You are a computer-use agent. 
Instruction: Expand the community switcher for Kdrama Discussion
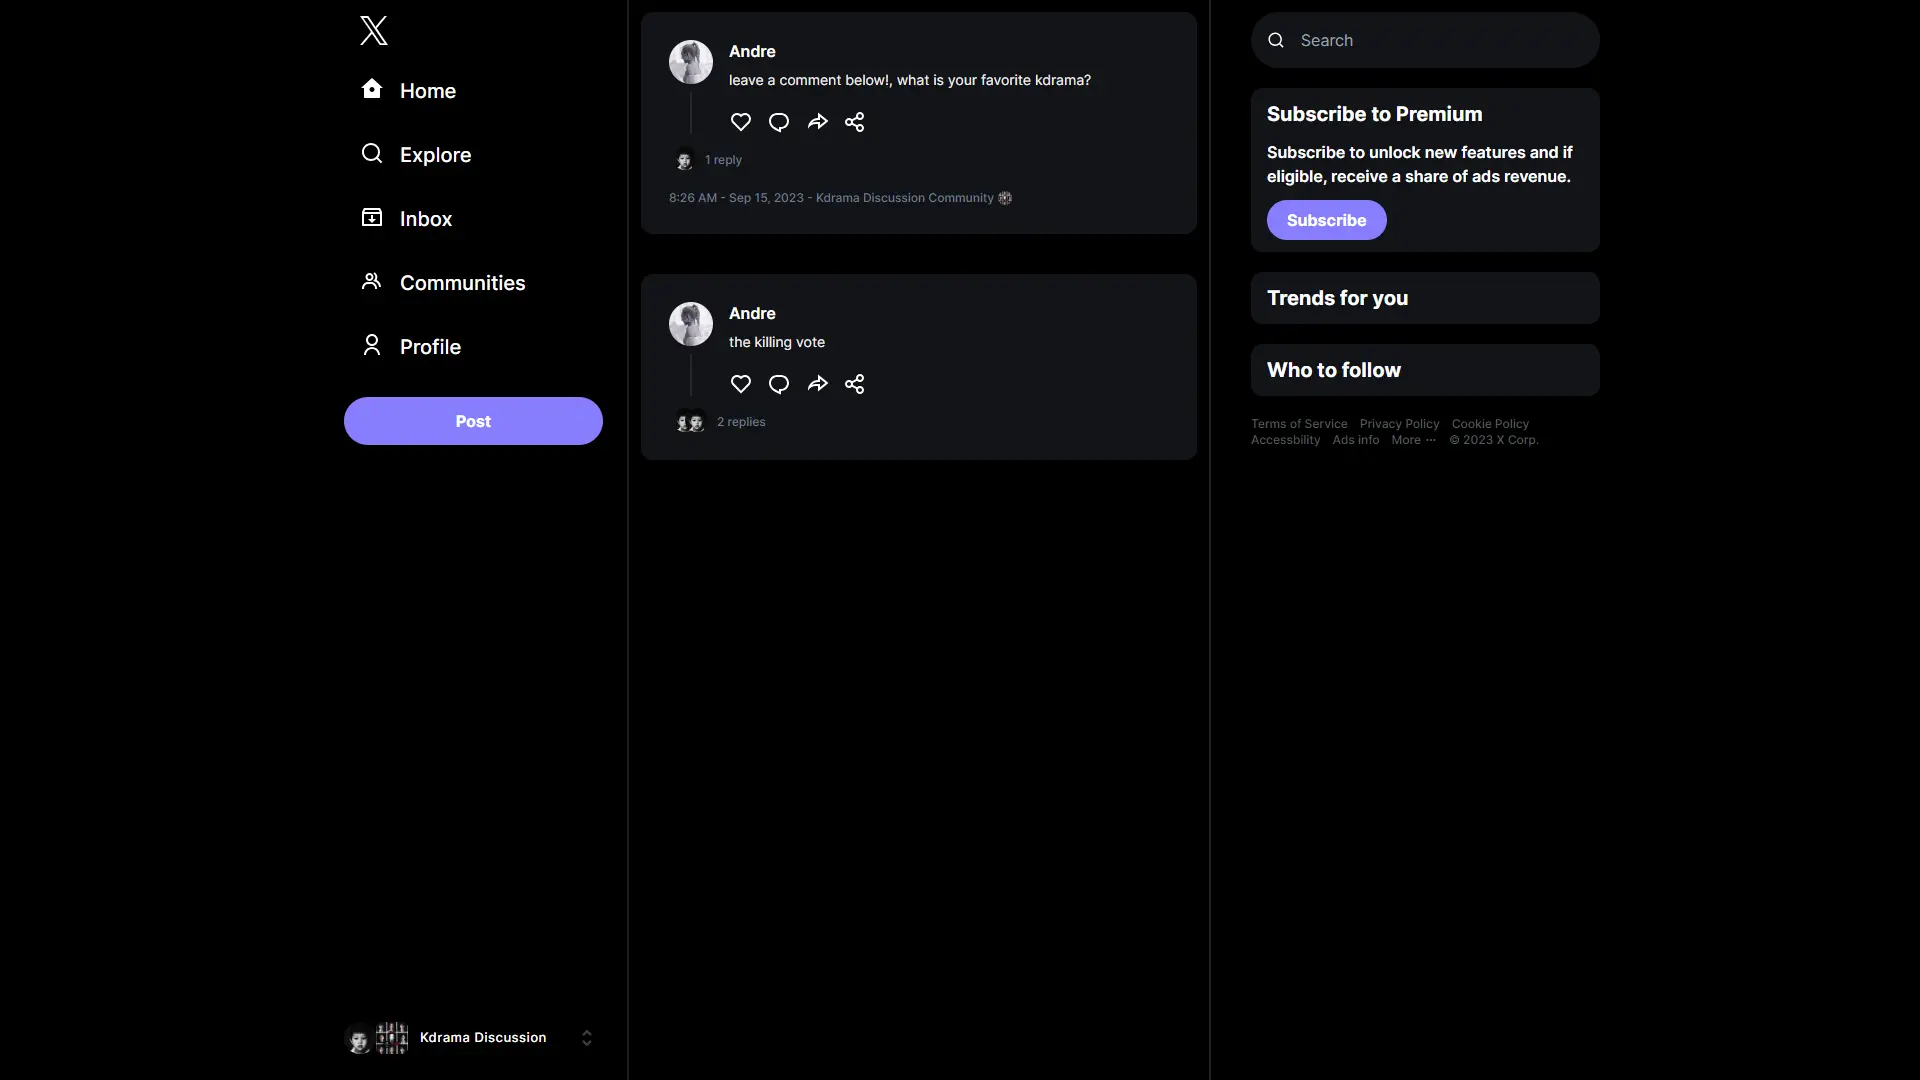coord(586,1037)
